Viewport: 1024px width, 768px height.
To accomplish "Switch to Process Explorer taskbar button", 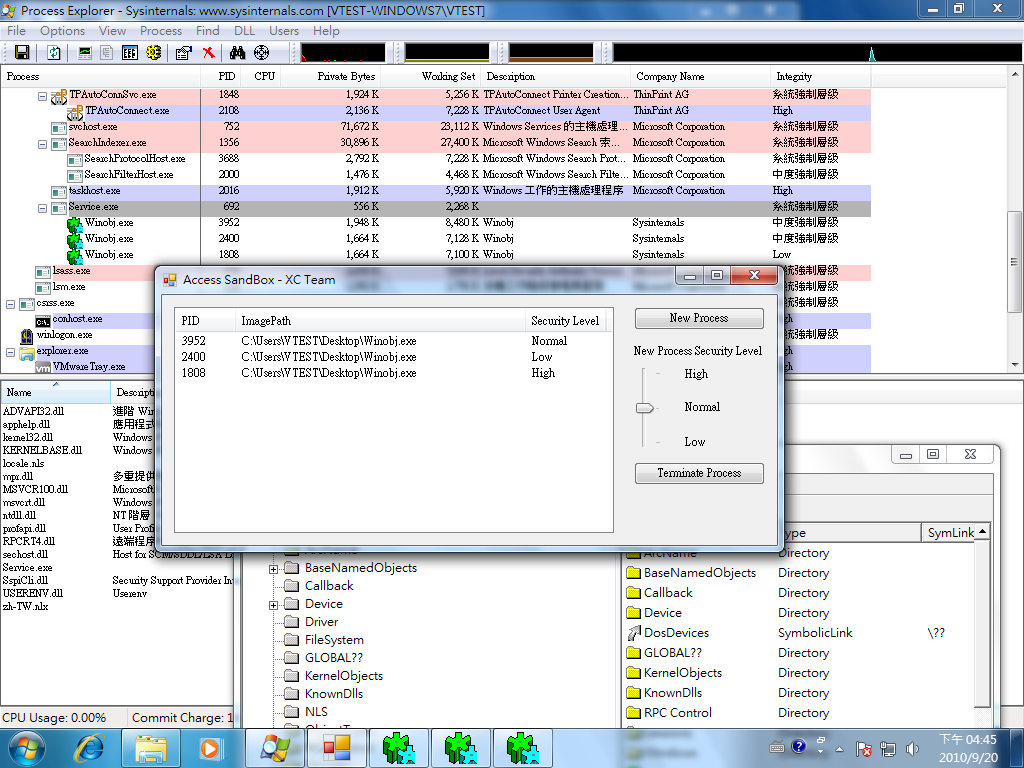I will coord(275,748).
